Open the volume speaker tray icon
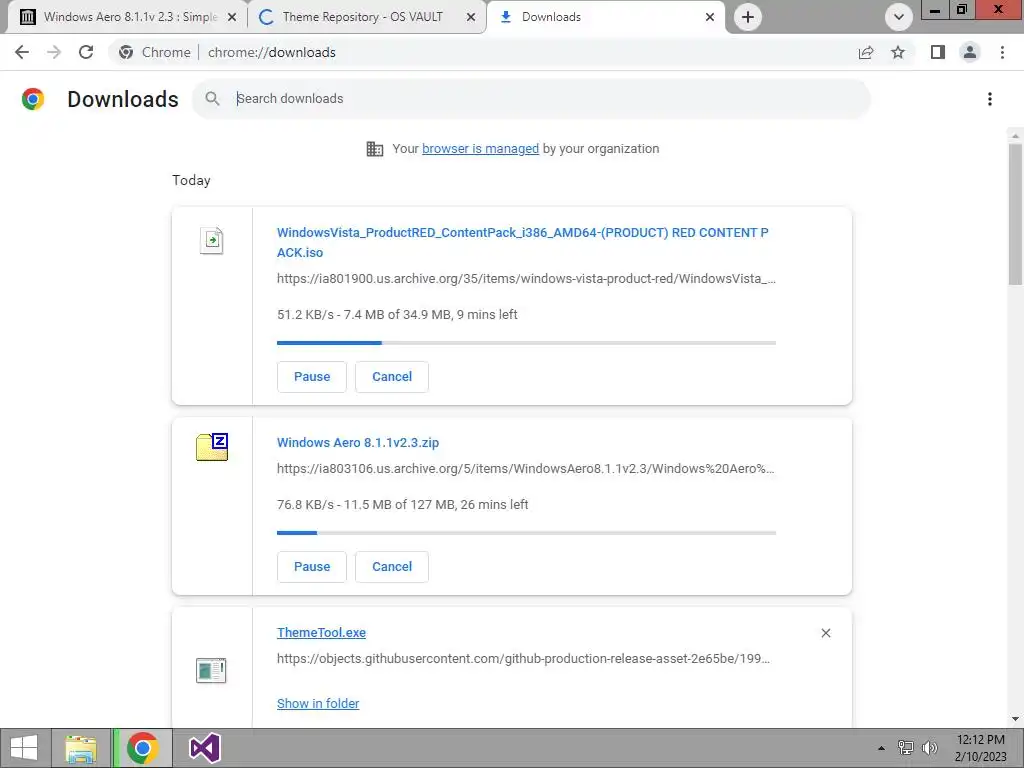Viewport: 1024px width, 768px height. click(x=929, y=748)
